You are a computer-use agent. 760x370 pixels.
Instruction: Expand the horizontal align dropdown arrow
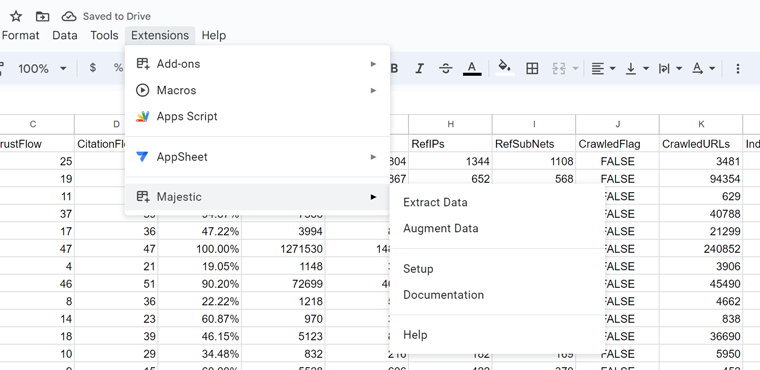[613, 69]
